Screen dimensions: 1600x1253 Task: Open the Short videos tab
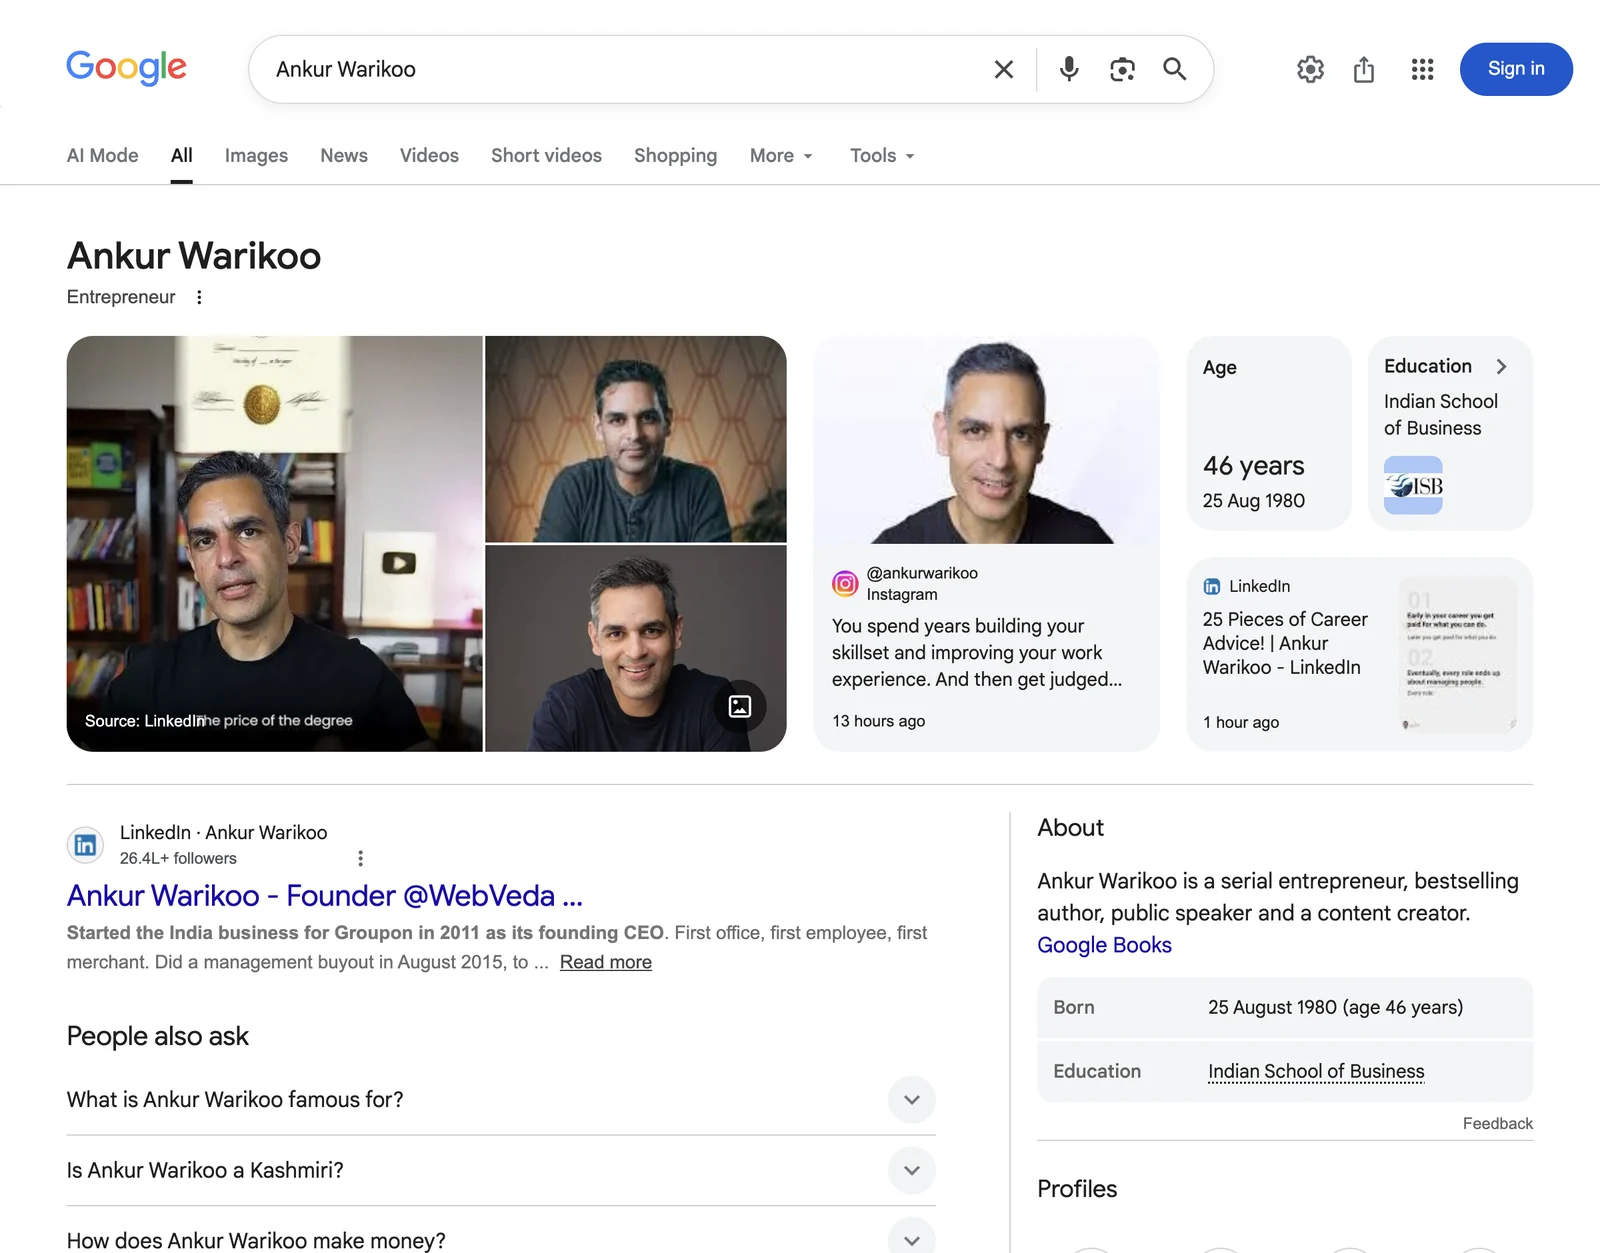click(x=546, y=155)
